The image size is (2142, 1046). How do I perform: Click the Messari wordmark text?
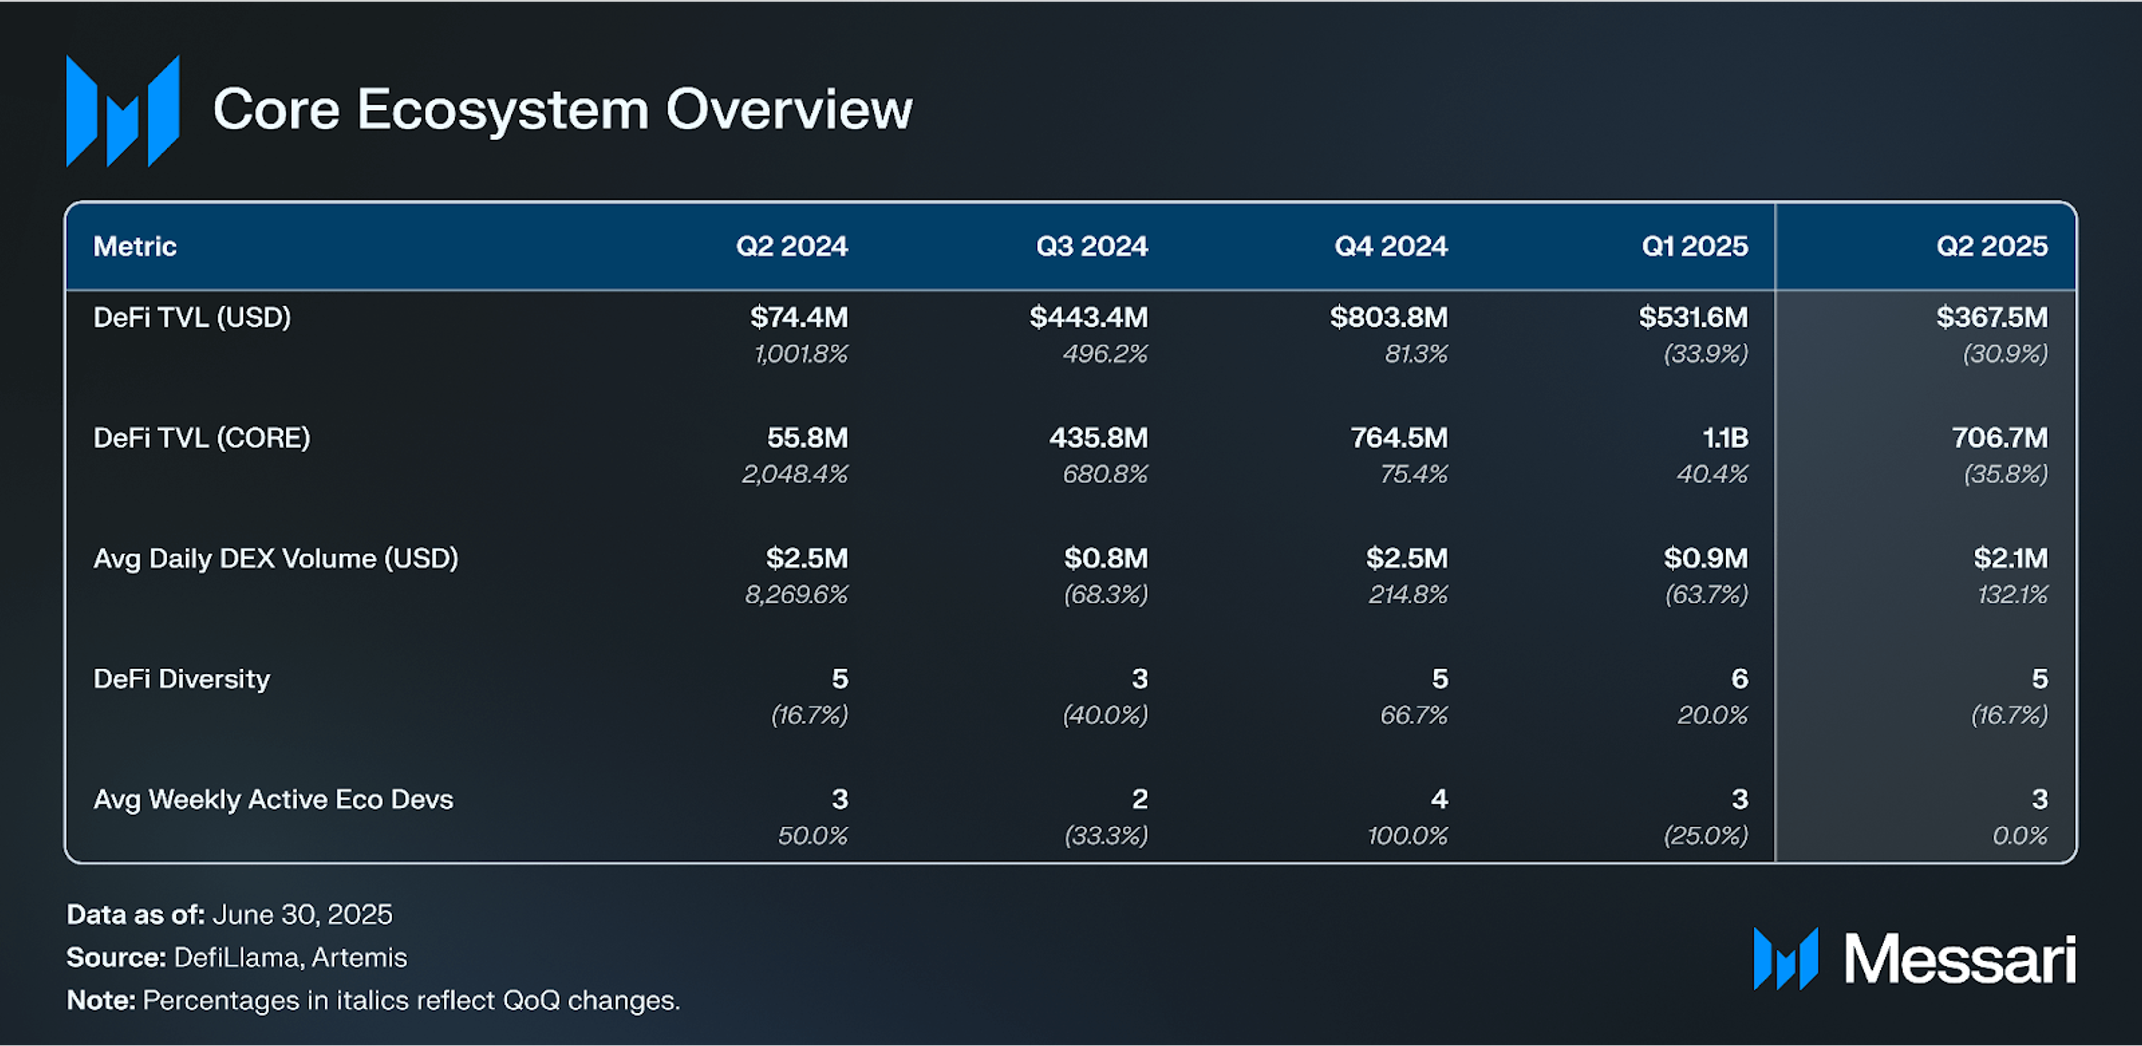click(1960, 959)
